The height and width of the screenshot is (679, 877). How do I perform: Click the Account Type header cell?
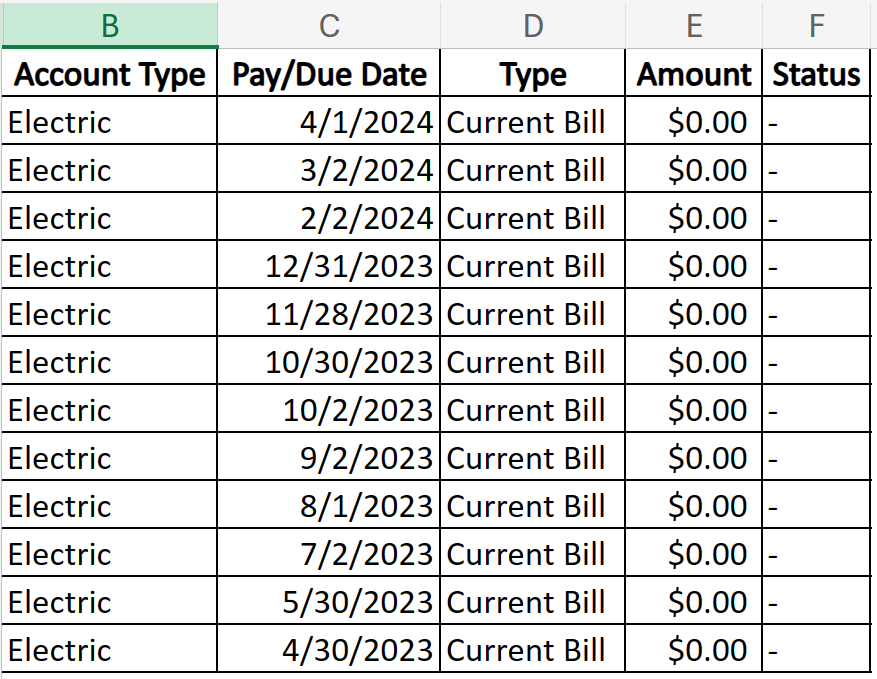pyautogui.click(x=109, y=74)
